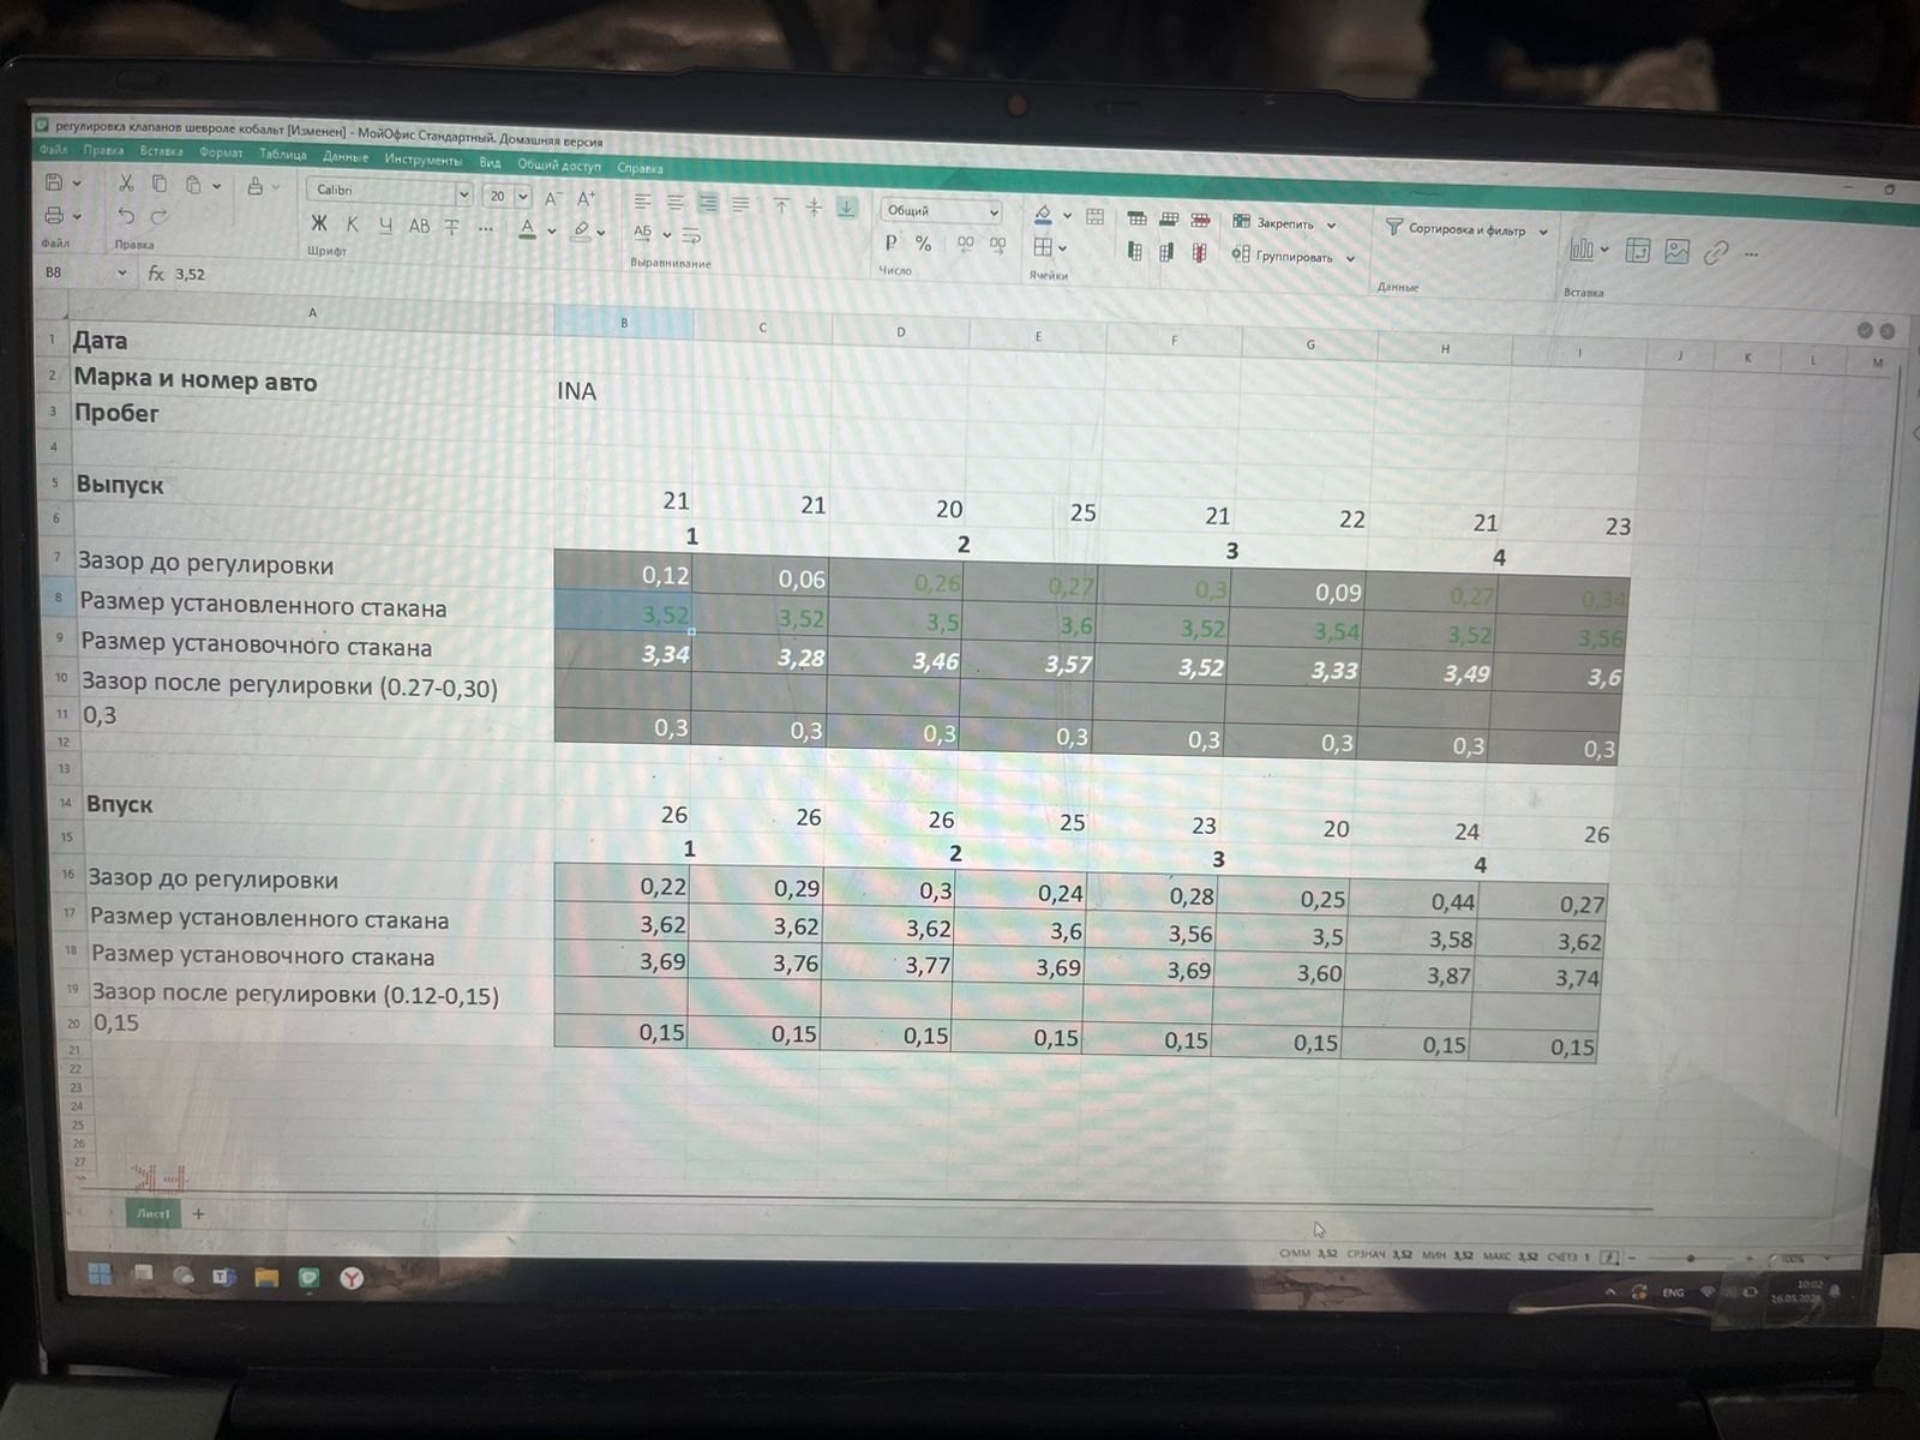The height and width of the screenshot is (1440, 1920).
Task: Apply percent number format
Action: point(924,243)
